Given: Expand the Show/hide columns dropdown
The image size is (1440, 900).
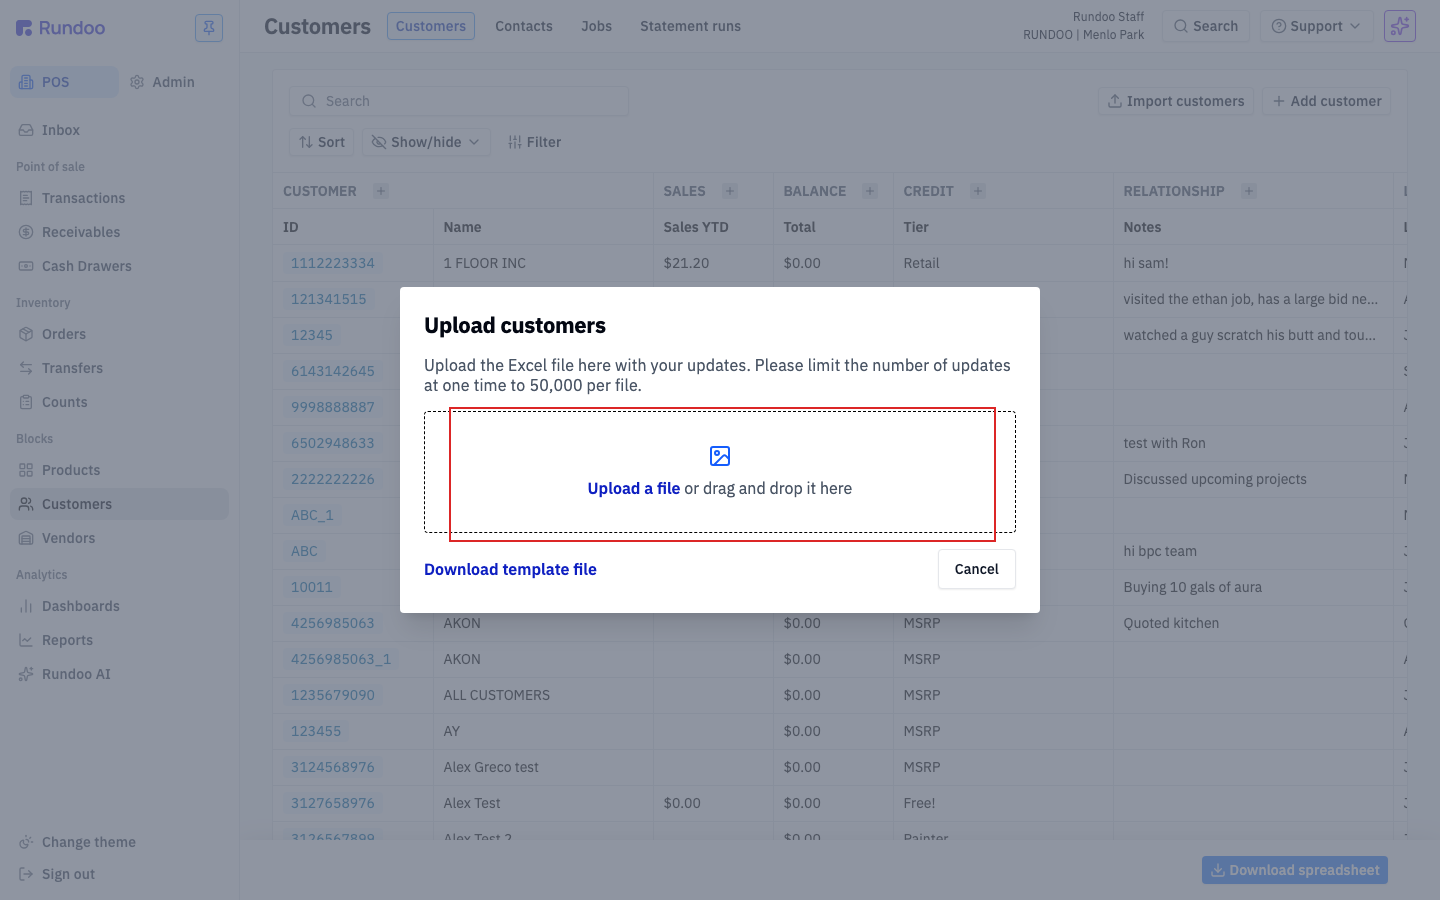Looking at the screenshot, I should point(426,142).
